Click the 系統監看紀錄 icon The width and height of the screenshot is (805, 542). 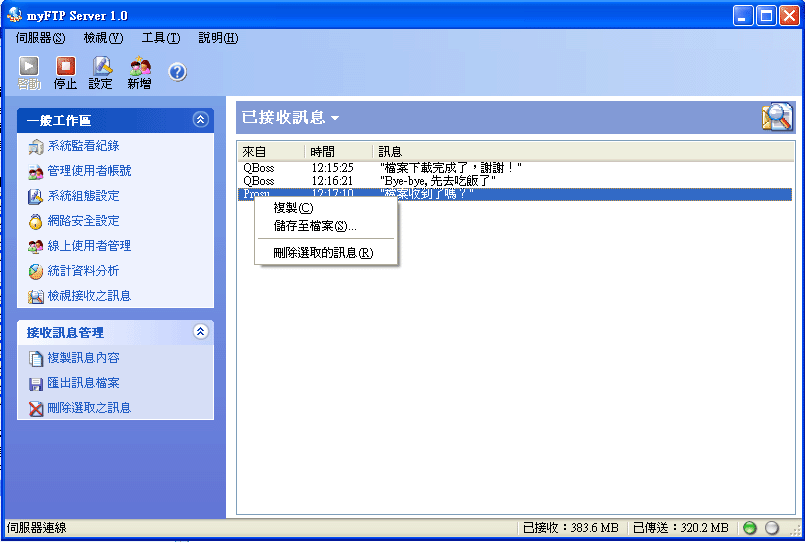tap(35, 147)
